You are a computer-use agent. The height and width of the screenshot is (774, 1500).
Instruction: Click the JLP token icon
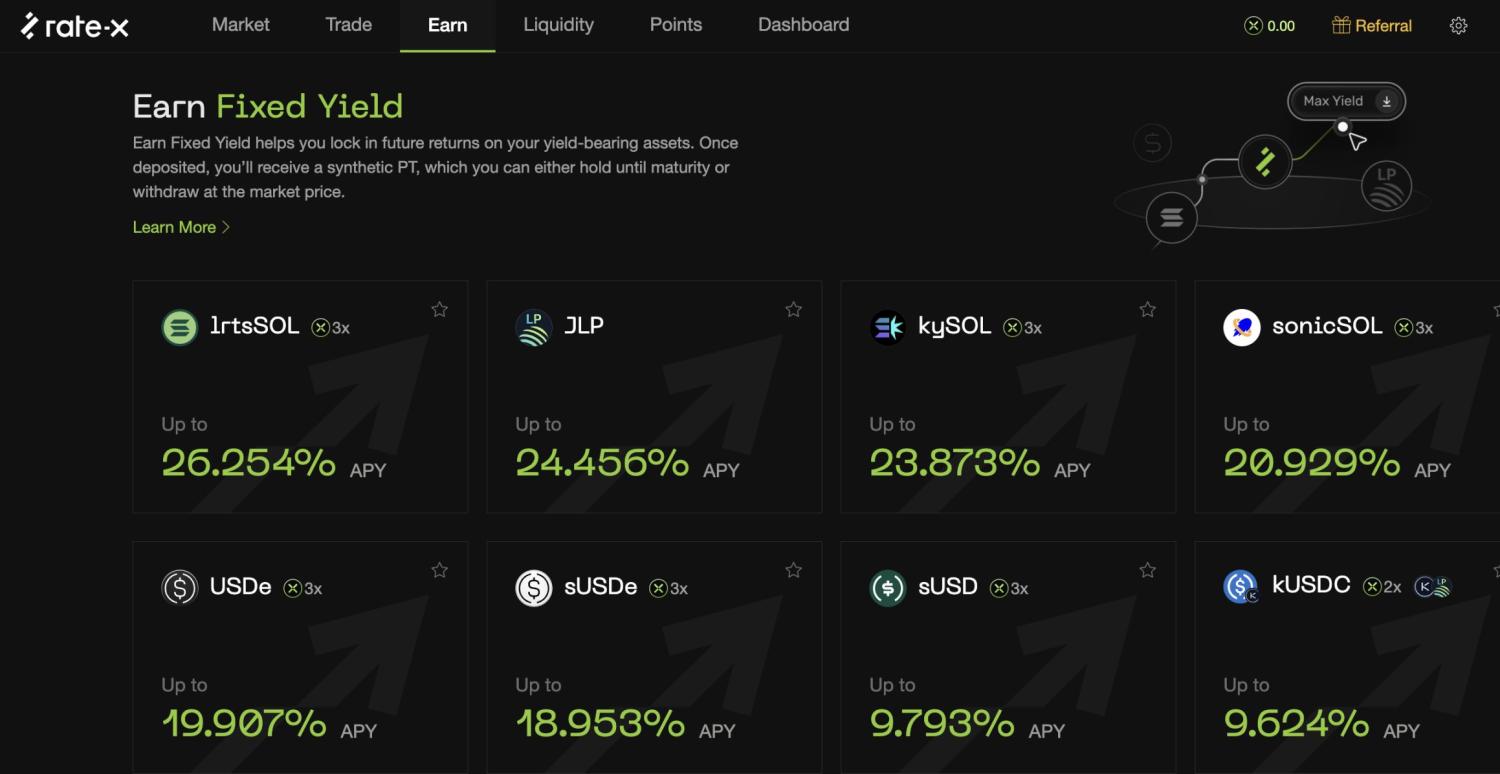[x=534, y=327]
